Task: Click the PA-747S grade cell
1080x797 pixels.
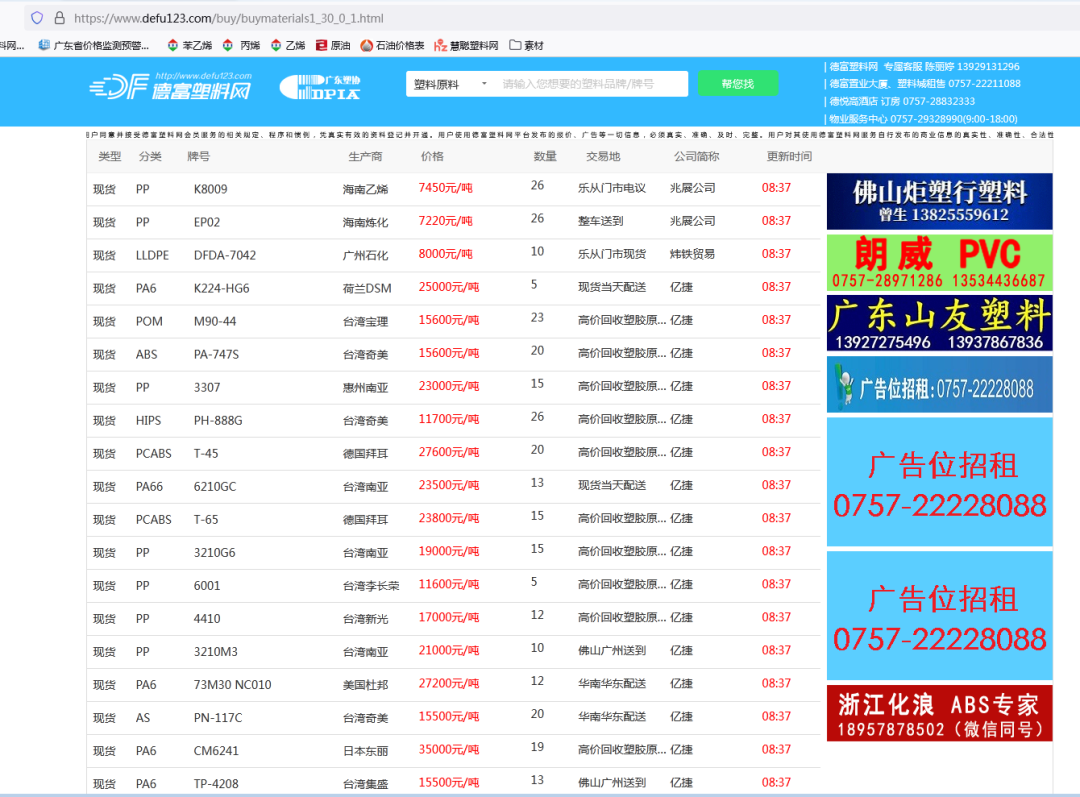Action: coord(216,355)
